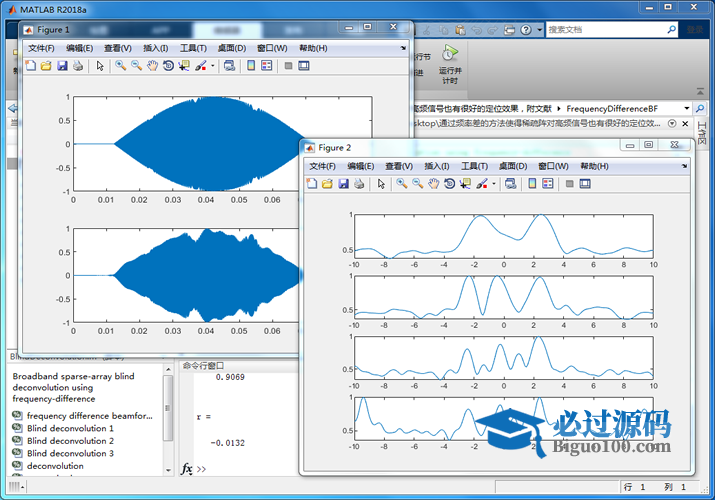Toggle Insert Colorbar in Figure 2 toolbar
The image size is (715, 500).
(532, 184)
